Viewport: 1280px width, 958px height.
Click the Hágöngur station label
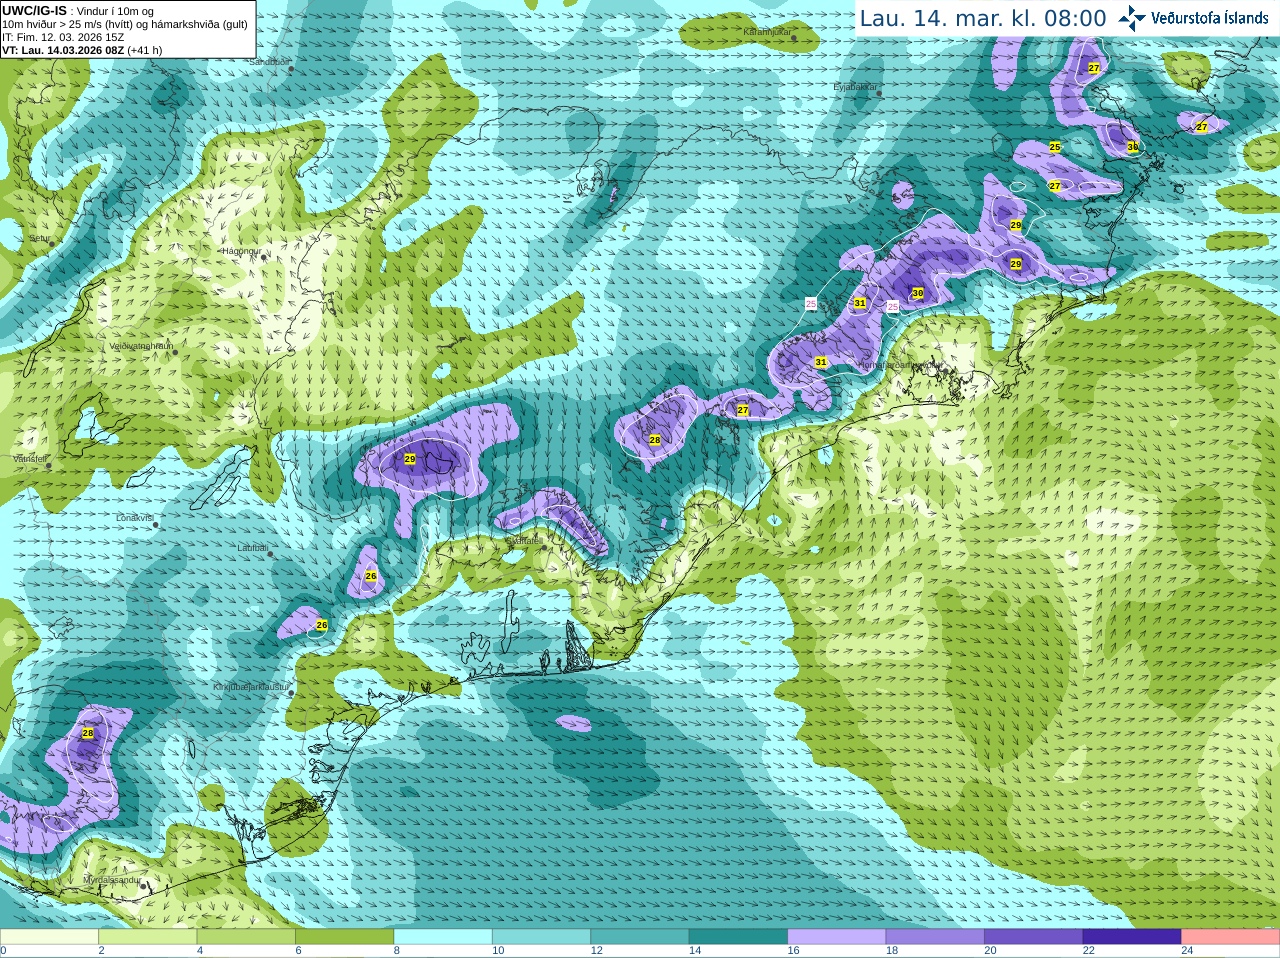click(241, 251)
